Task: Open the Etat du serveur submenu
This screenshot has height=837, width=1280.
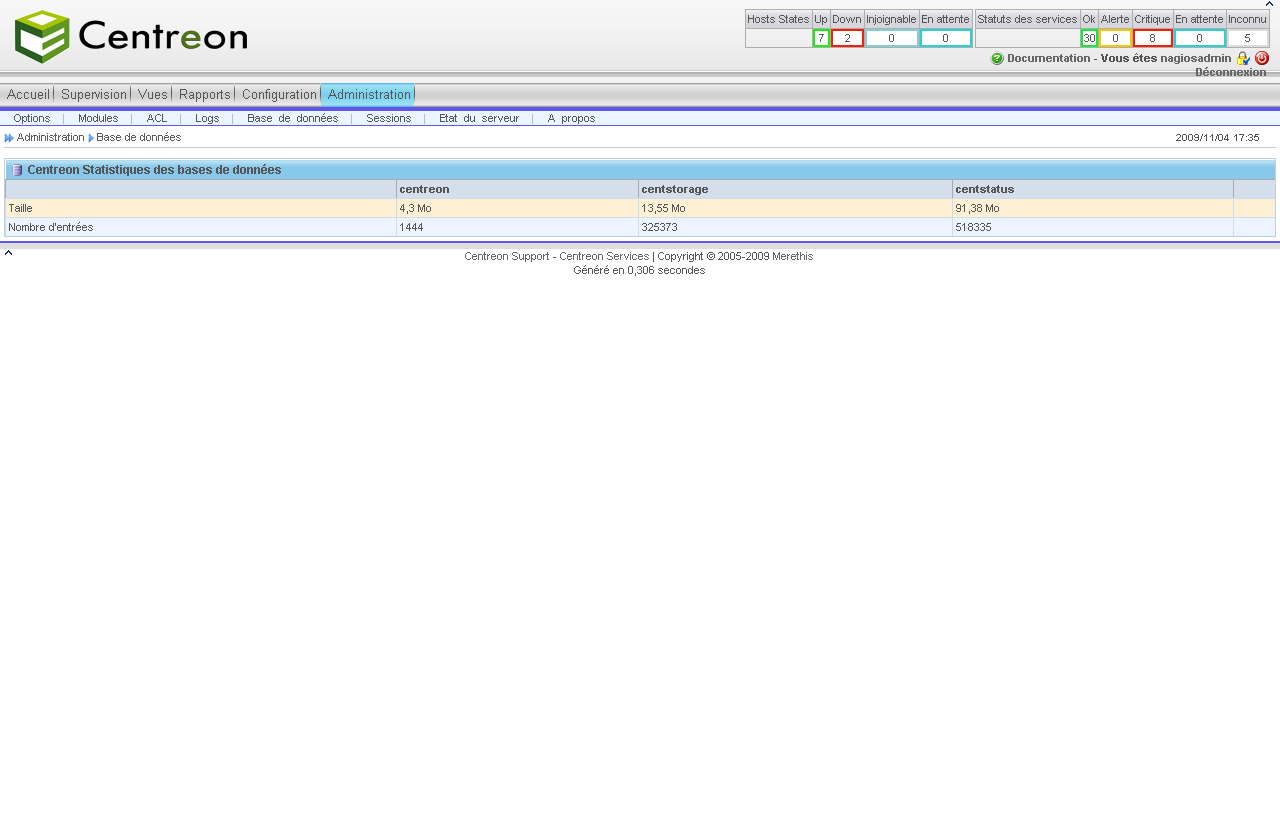Action: (479, 118)
